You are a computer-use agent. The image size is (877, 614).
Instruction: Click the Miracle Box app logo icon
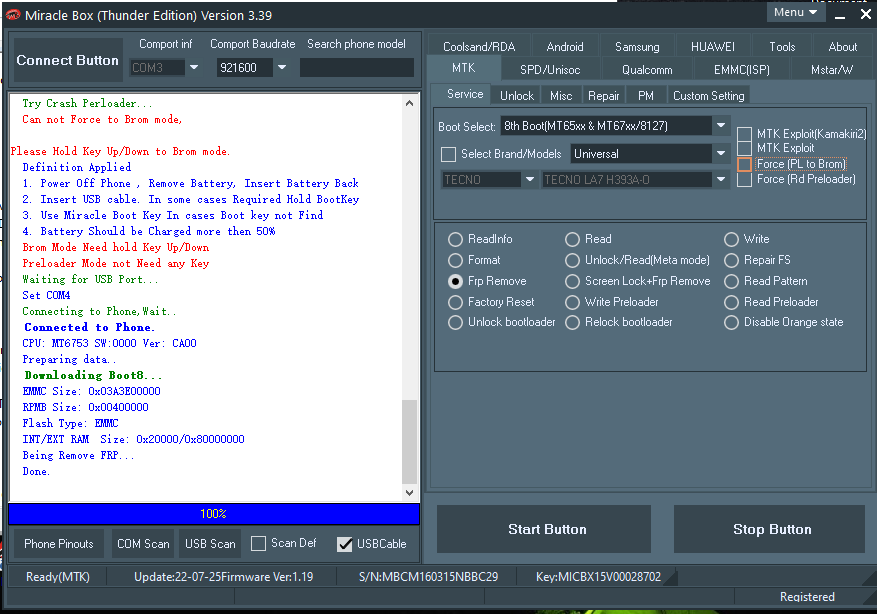12,15
